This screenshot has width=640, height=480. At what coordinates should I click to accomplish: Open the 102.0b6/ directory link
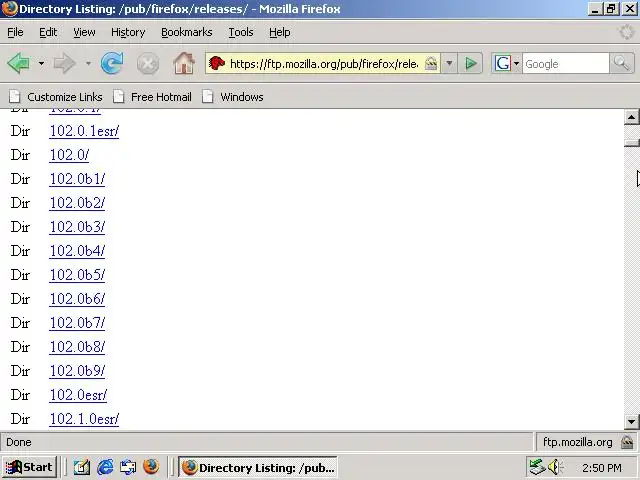coord(77,299)
